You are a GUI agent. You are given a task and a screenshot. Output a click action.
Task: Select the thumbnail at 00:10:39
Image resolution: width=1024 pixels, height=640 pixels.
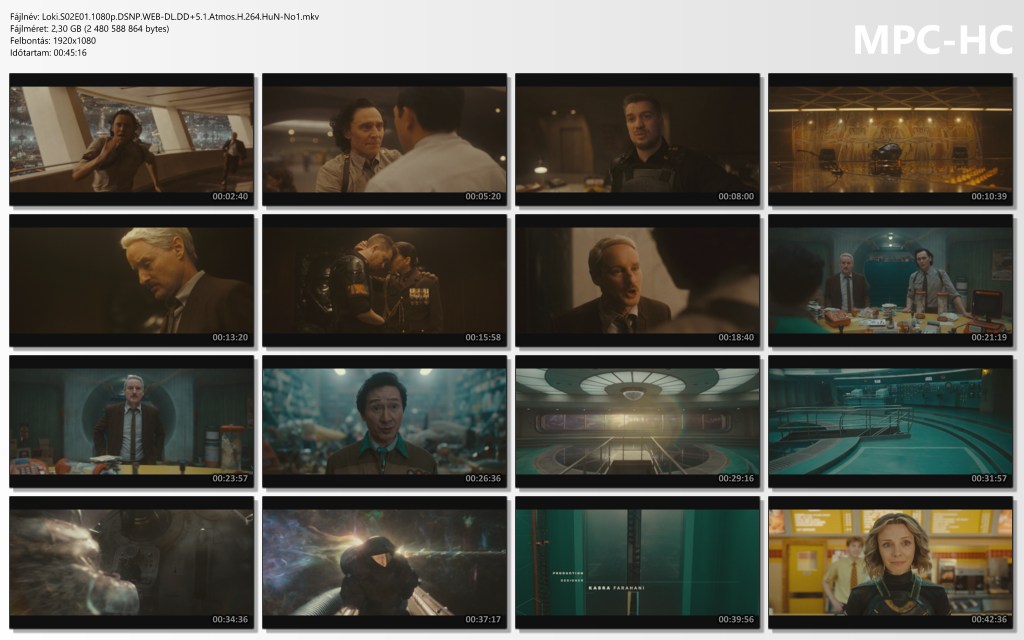click(x=891, y=139)
